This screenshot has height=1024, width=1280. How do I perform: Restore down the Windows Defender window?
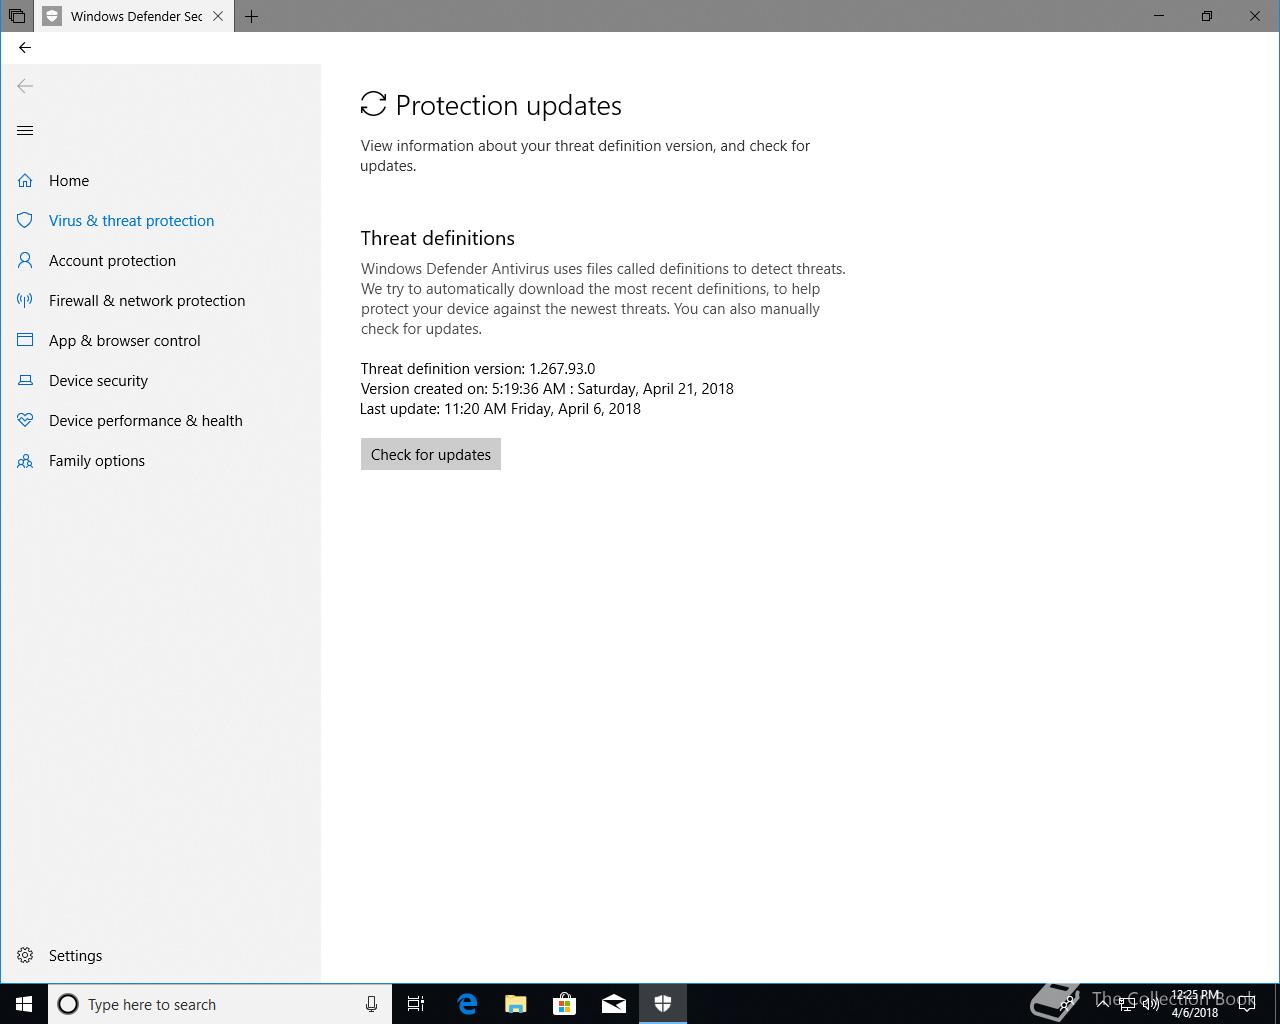[x=1207, y=16]
